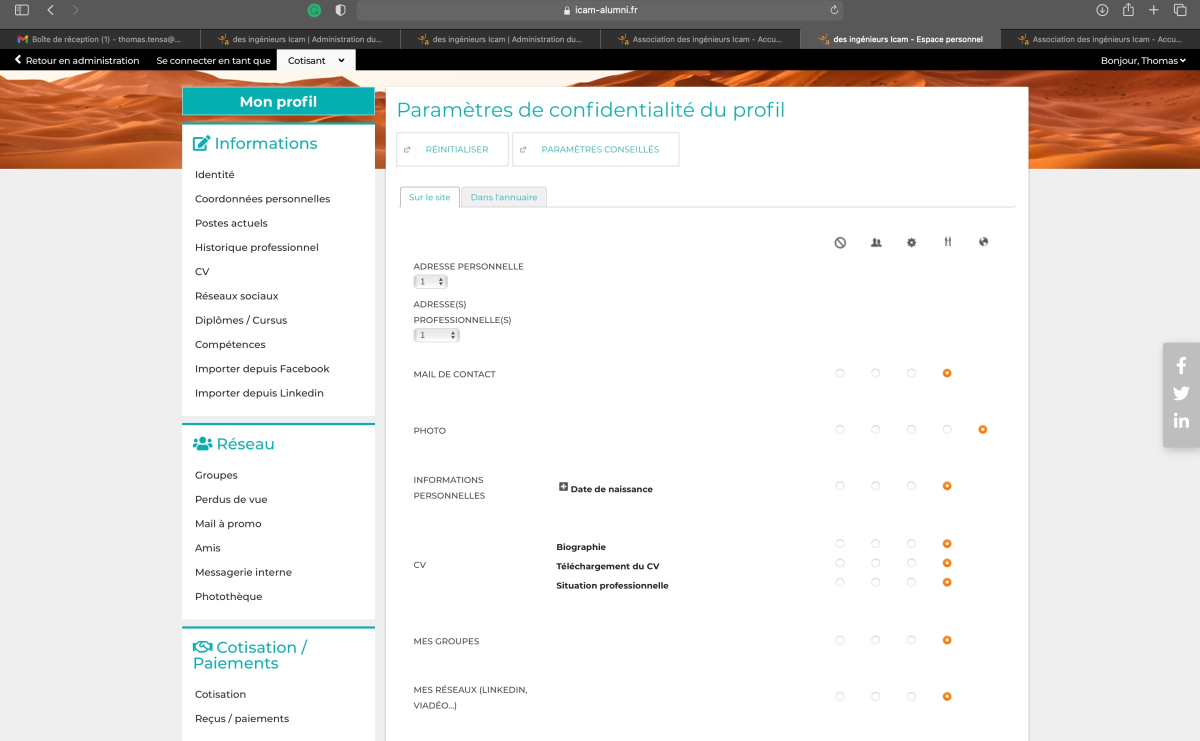Select first radio for Mes groupes

coord(840,640)
